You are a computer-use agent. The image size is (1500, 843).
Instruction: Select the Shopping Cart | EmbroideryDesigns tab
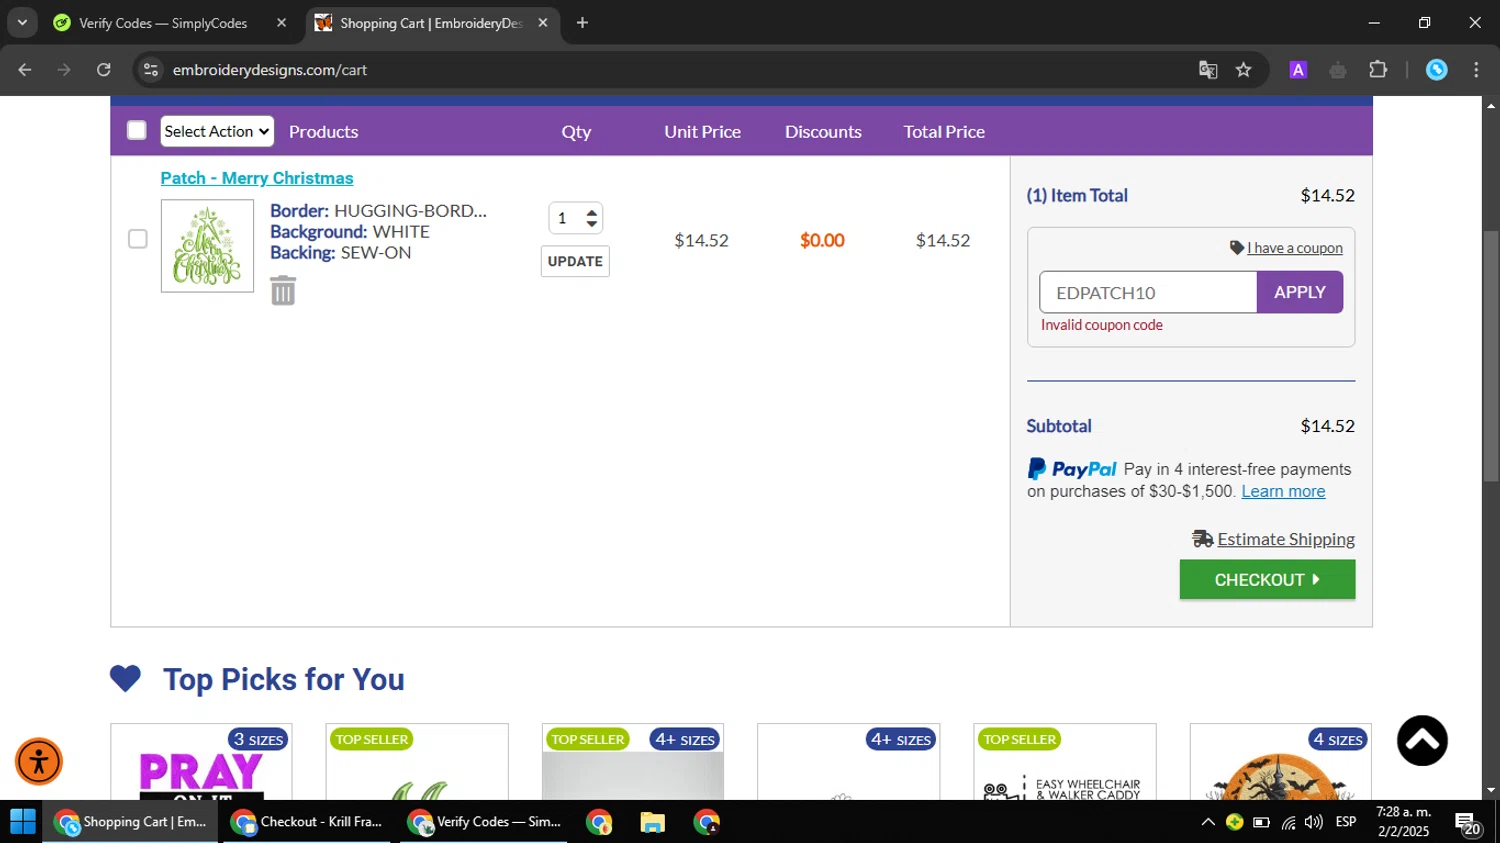pyautogui.click(x=431, y=23)
